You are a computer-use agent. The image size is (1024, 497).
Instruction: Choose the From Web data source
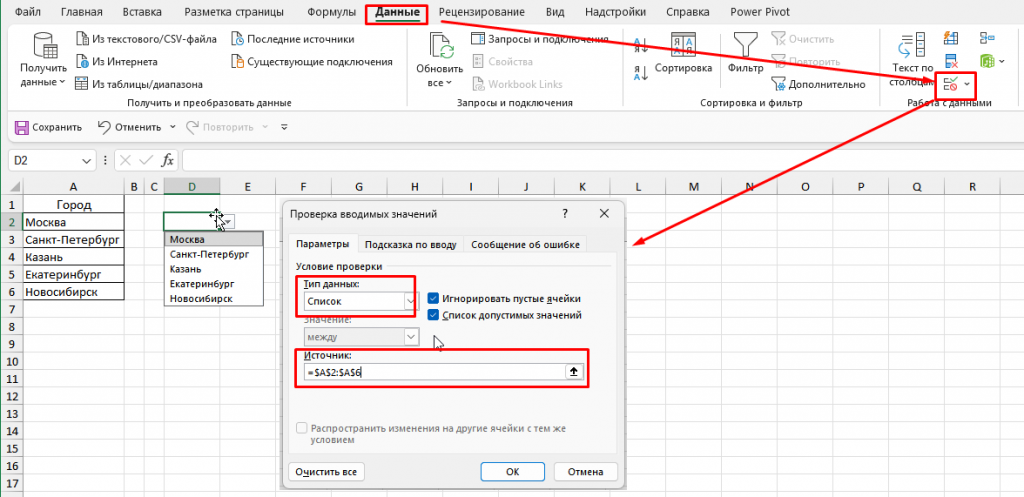pos(116,61)
